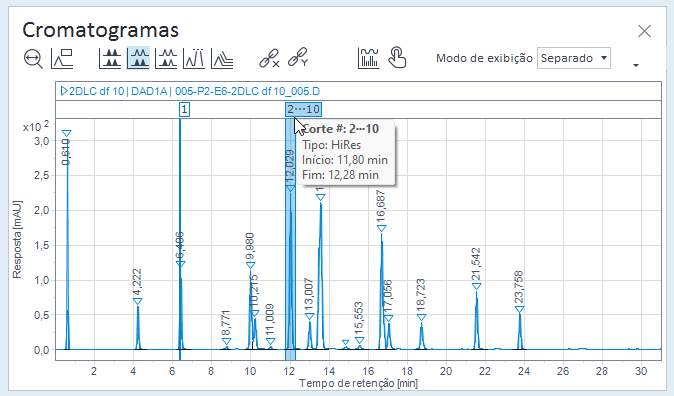Click the 17,056 peak label

click(x=388, y=297)
